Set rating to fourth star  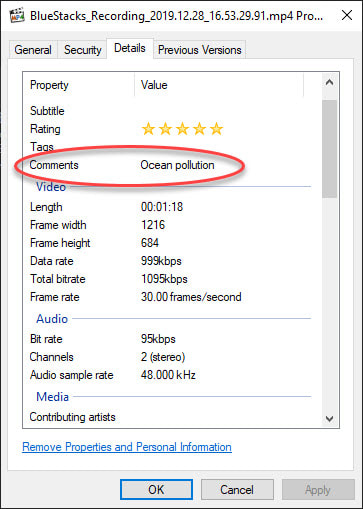click(x=199, y=129)
